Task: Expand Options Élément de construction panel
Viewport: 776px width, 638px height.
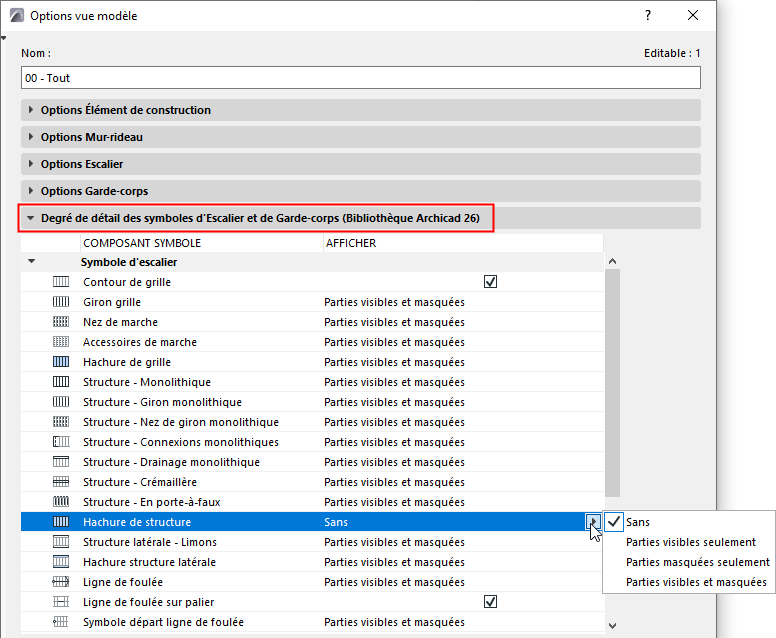Action: pyautogui.click(x=31, y=110)
